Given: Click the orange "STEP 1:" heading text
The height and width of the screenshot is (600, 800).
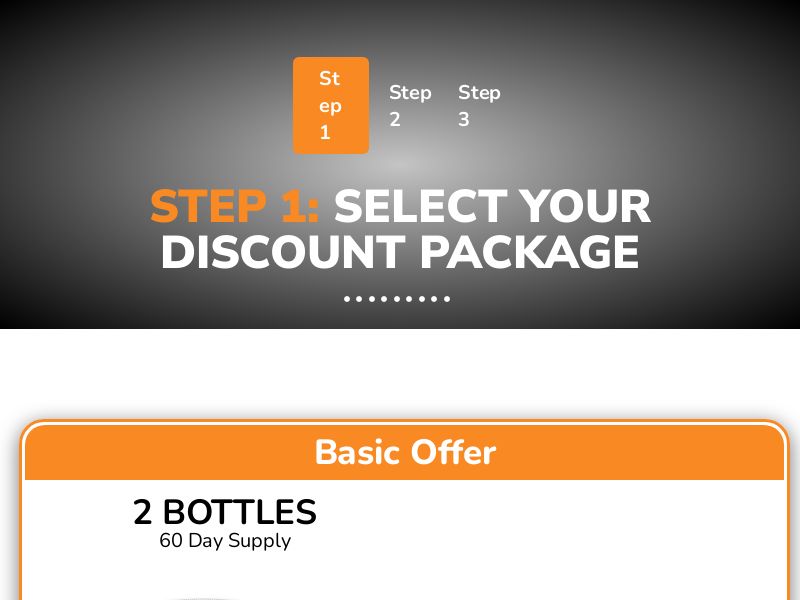Looking at the screenshot, I should [234, 207].
